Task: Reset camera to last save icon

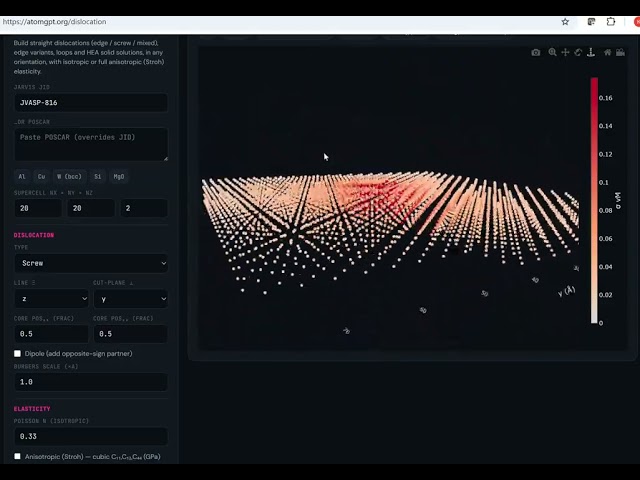Action: coord(620,52)
